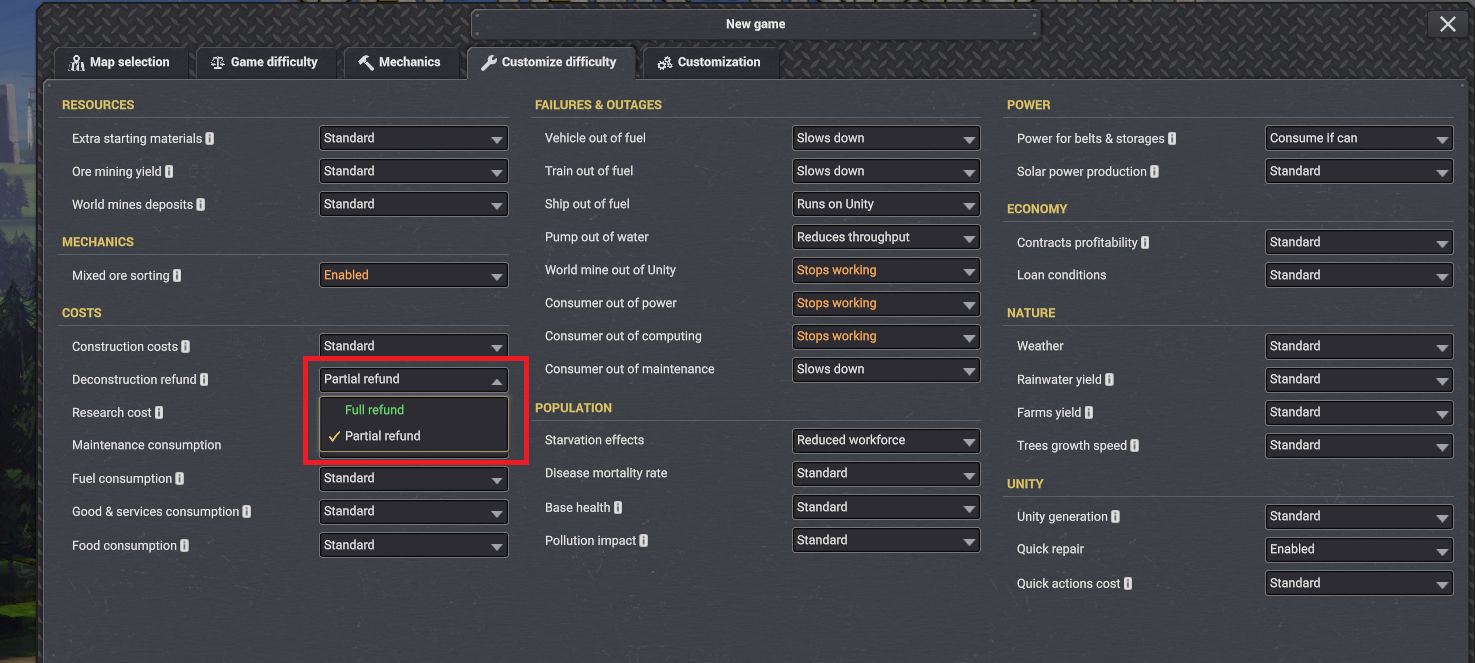Image resolution: width=1475 pixels, height=663 pixels.
Task: Open the Food consumption dropdown
Action: point(414,545)
